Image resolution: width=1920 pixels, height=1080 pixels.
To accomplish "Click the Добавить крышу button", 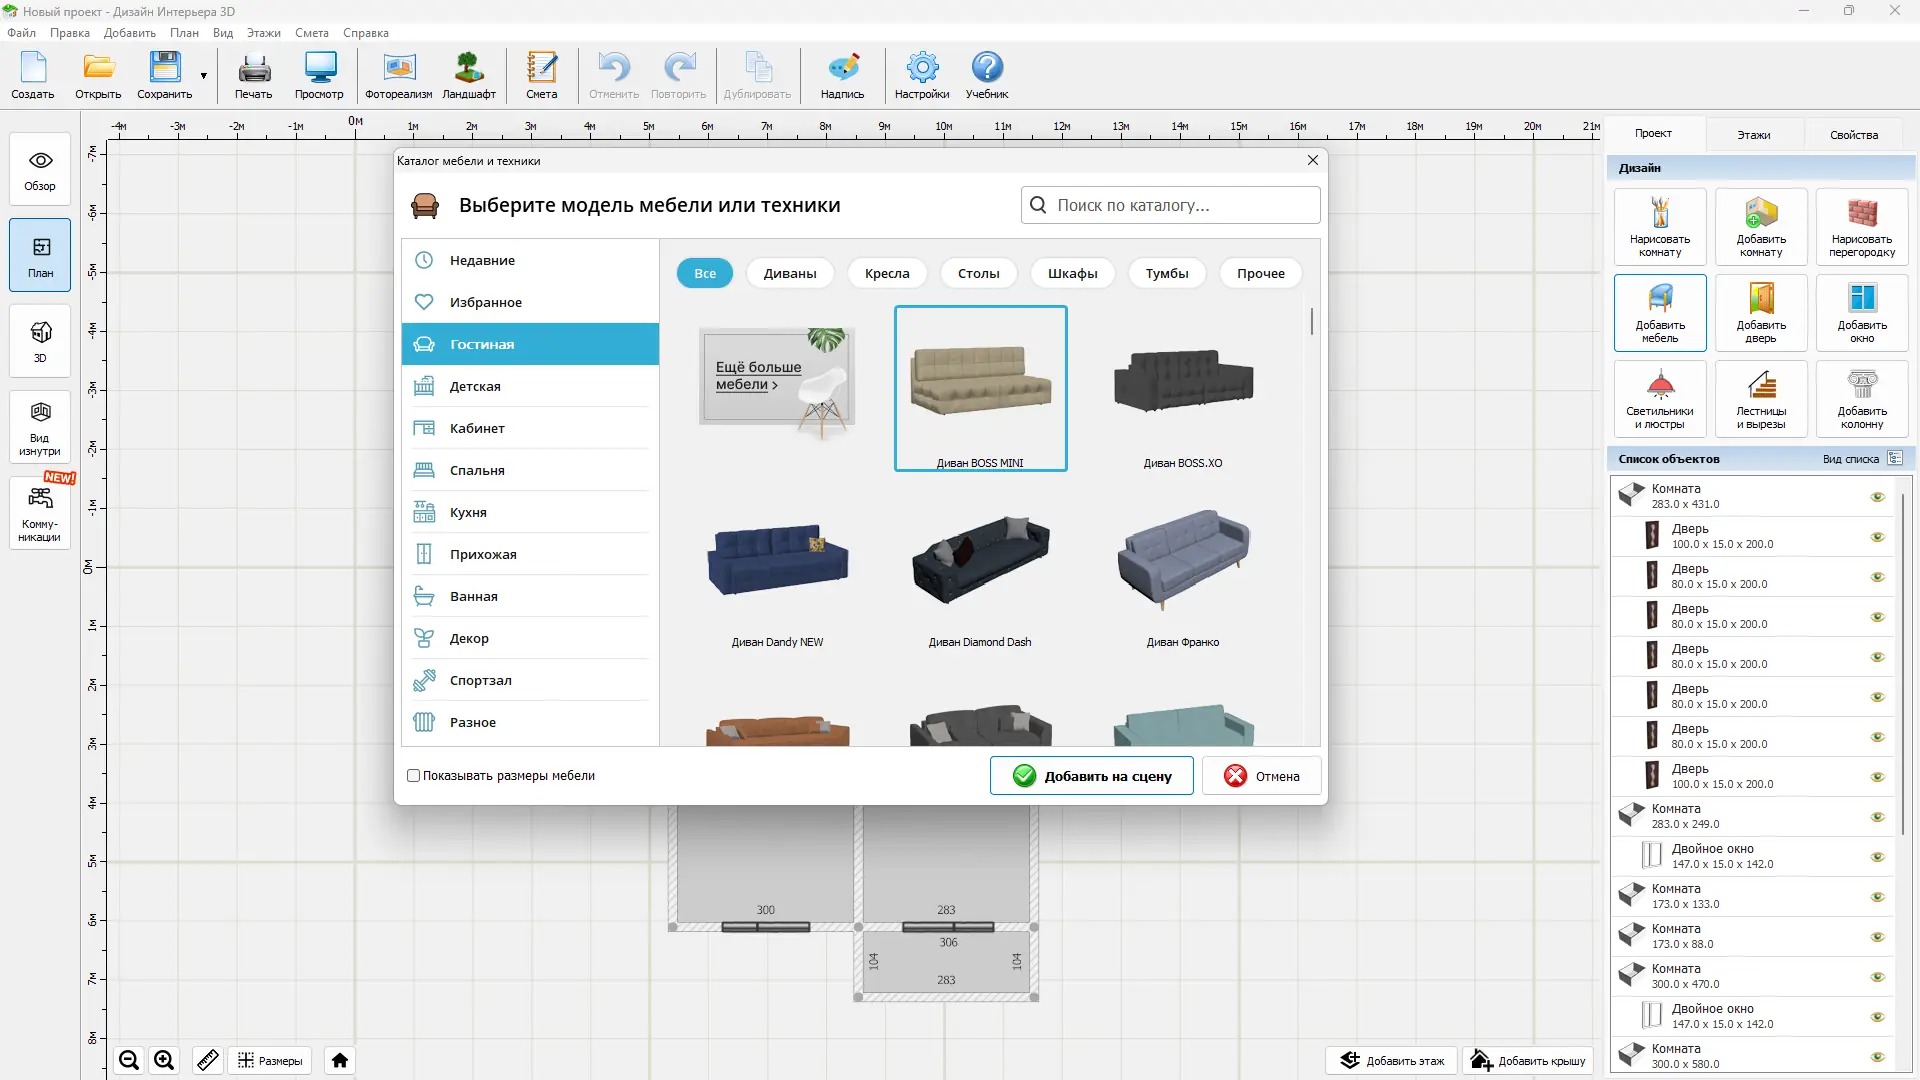I will click(1527, 1060).
